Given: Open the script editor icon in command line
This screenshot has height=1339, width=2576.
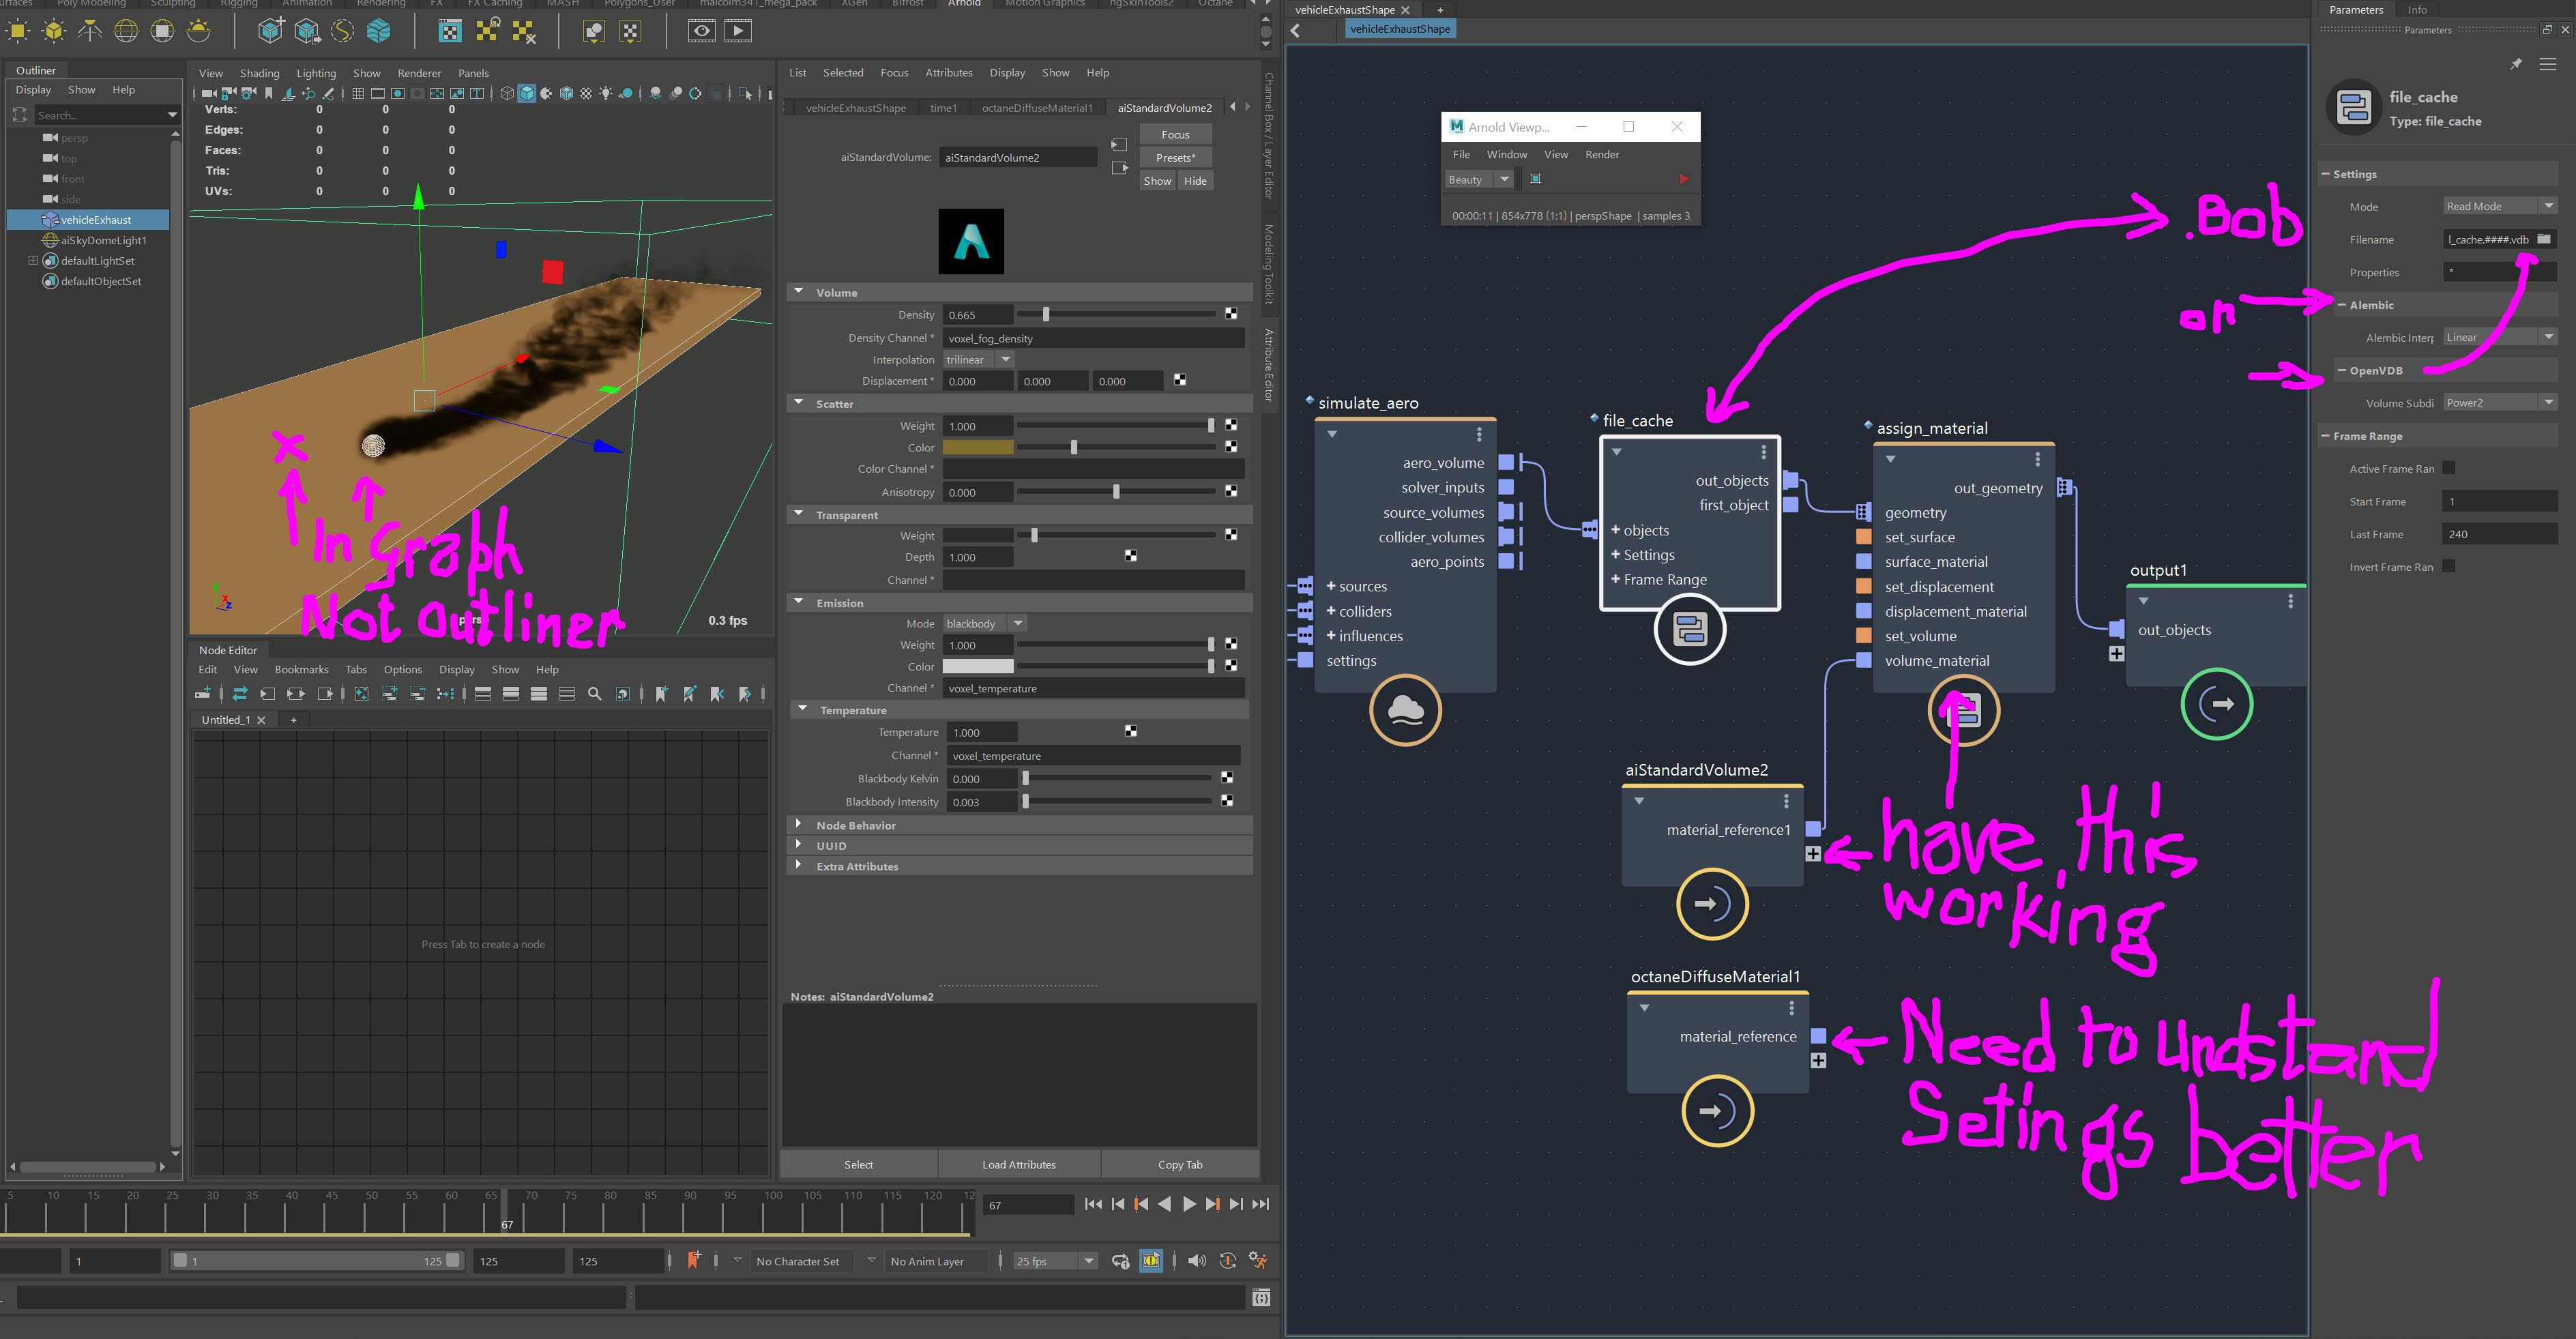Looking at the screenshot, I should pyautogui.click(x=1261, y=1297).
